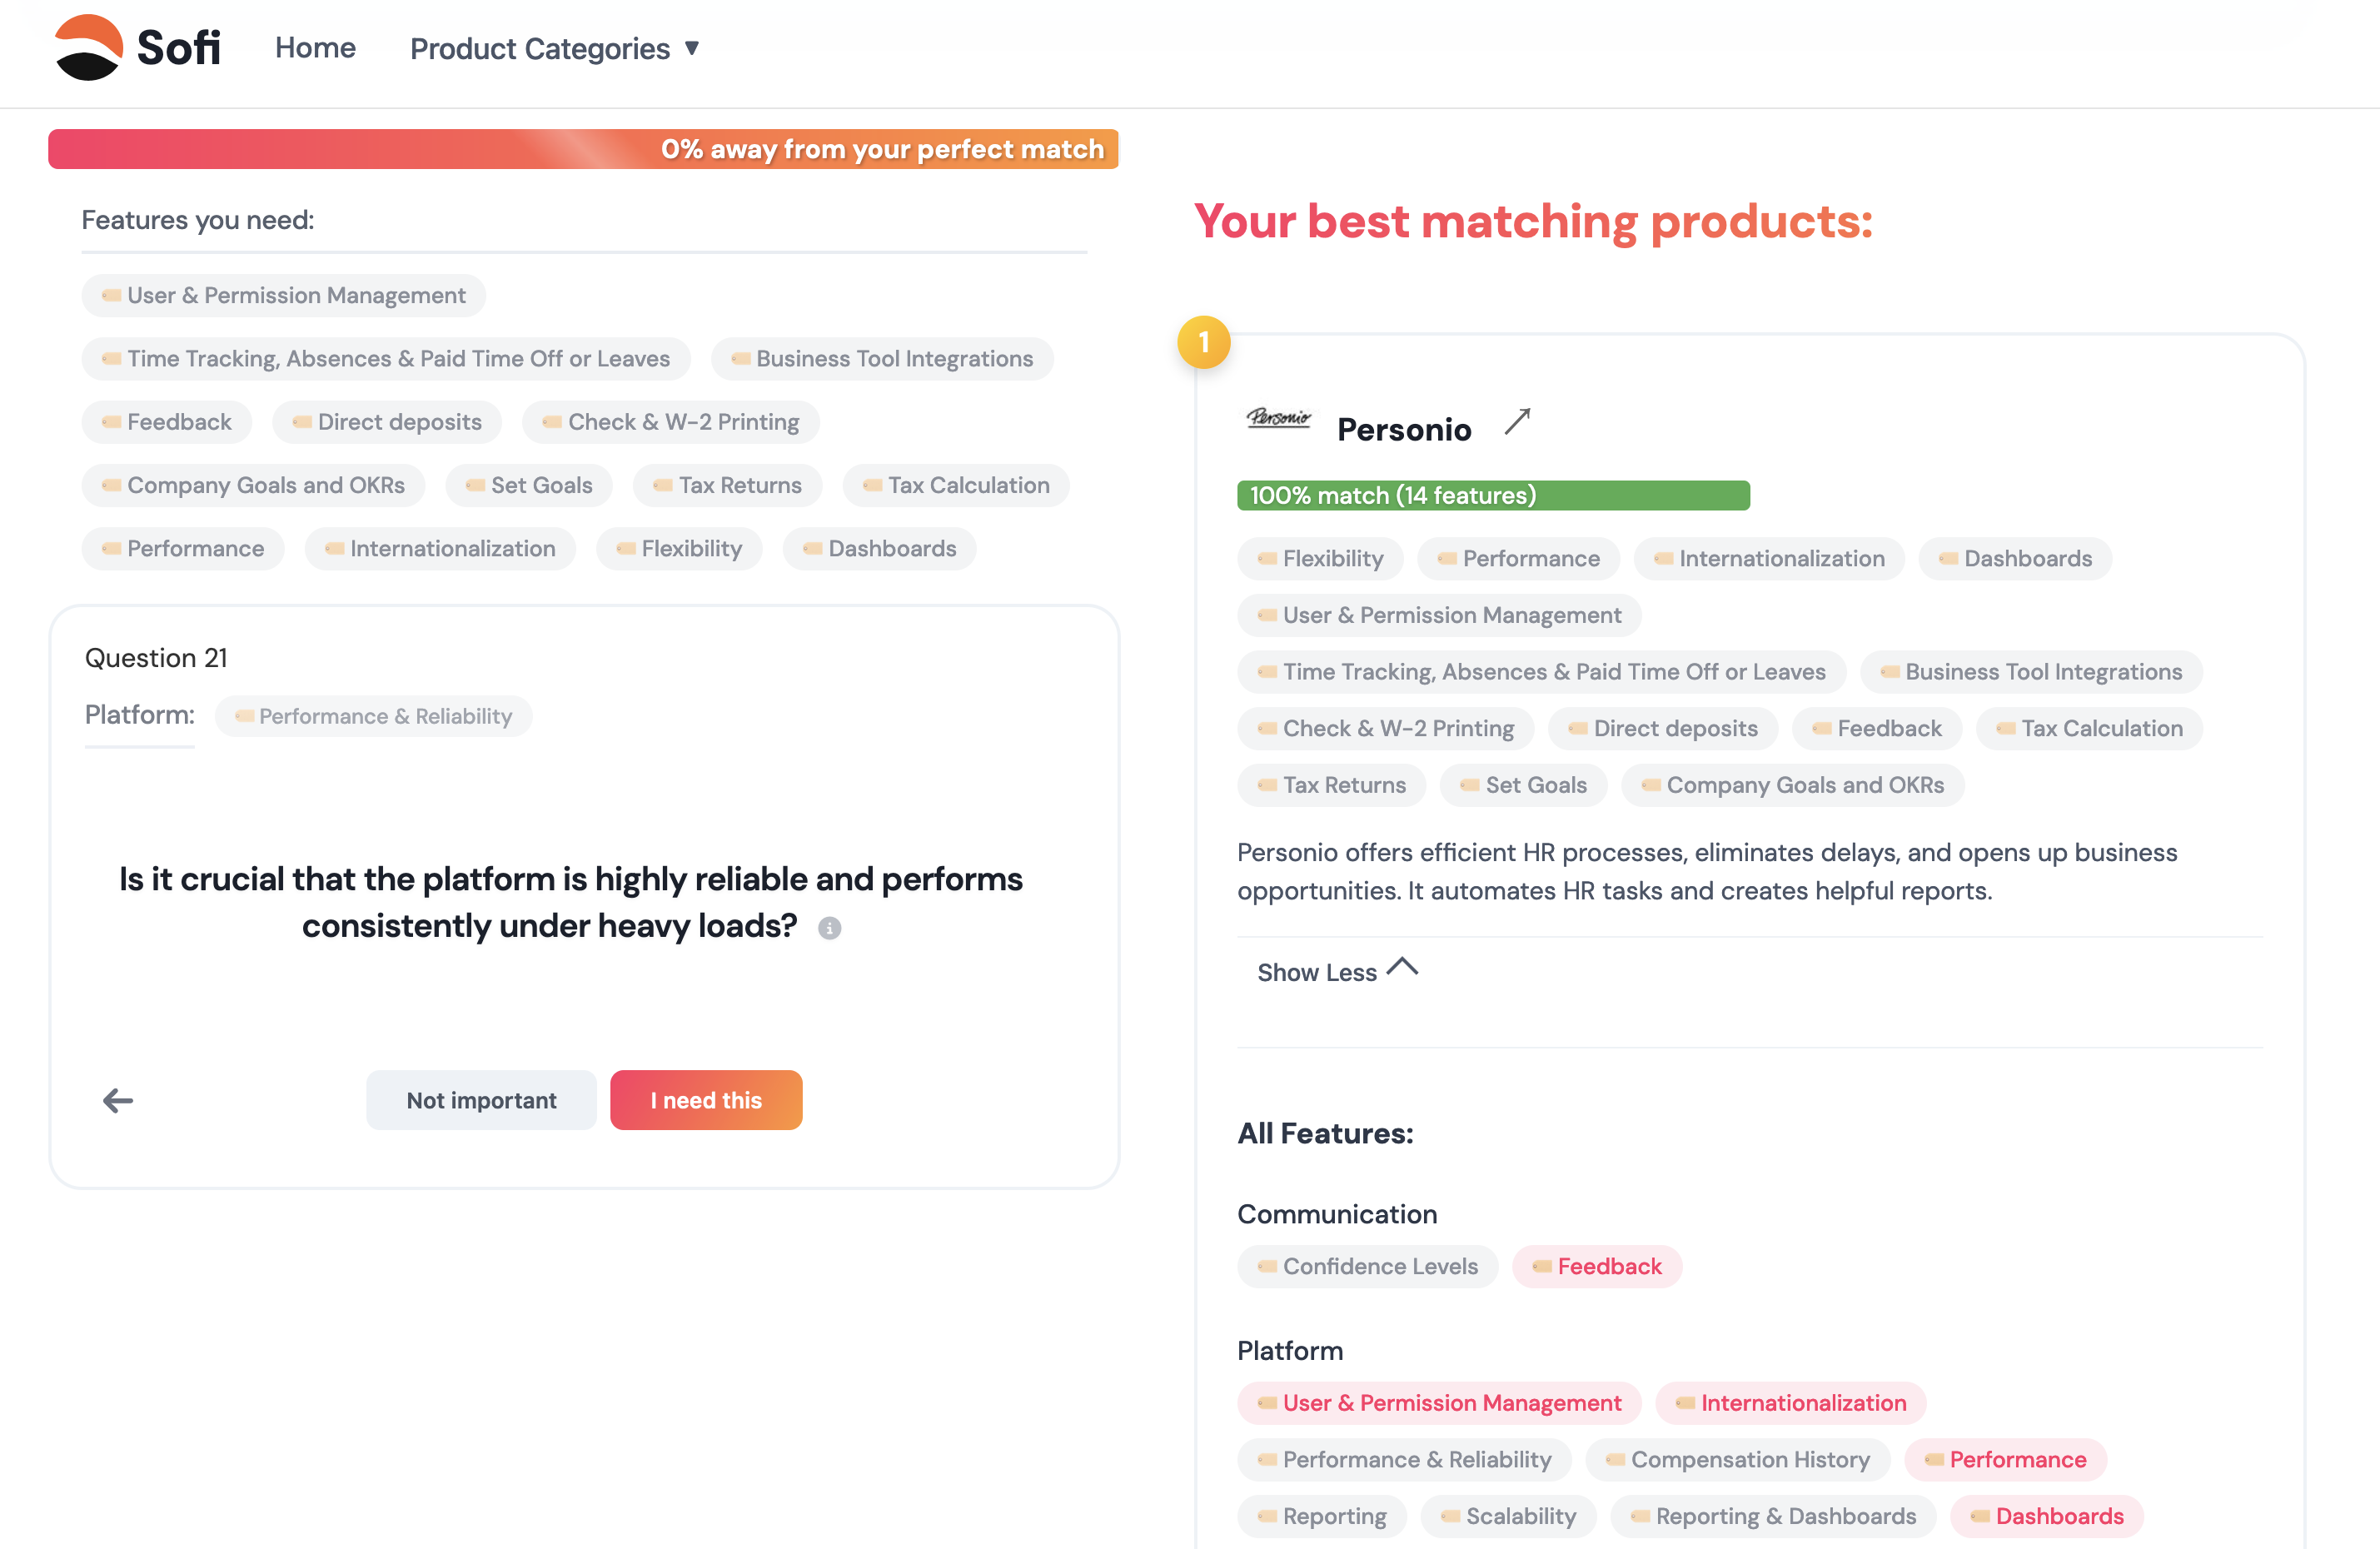Click the green 100% match bar
This screenshot has width=2380, height=1549.
pyautogui.click(x=1493, y=495)
